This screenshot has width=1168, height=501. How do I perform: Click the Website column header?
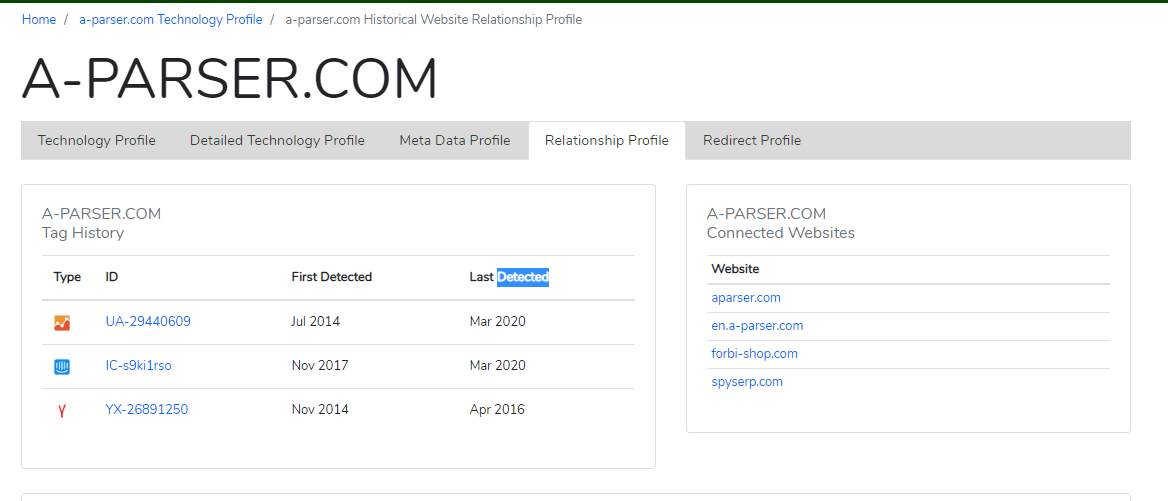coord(735,269)
